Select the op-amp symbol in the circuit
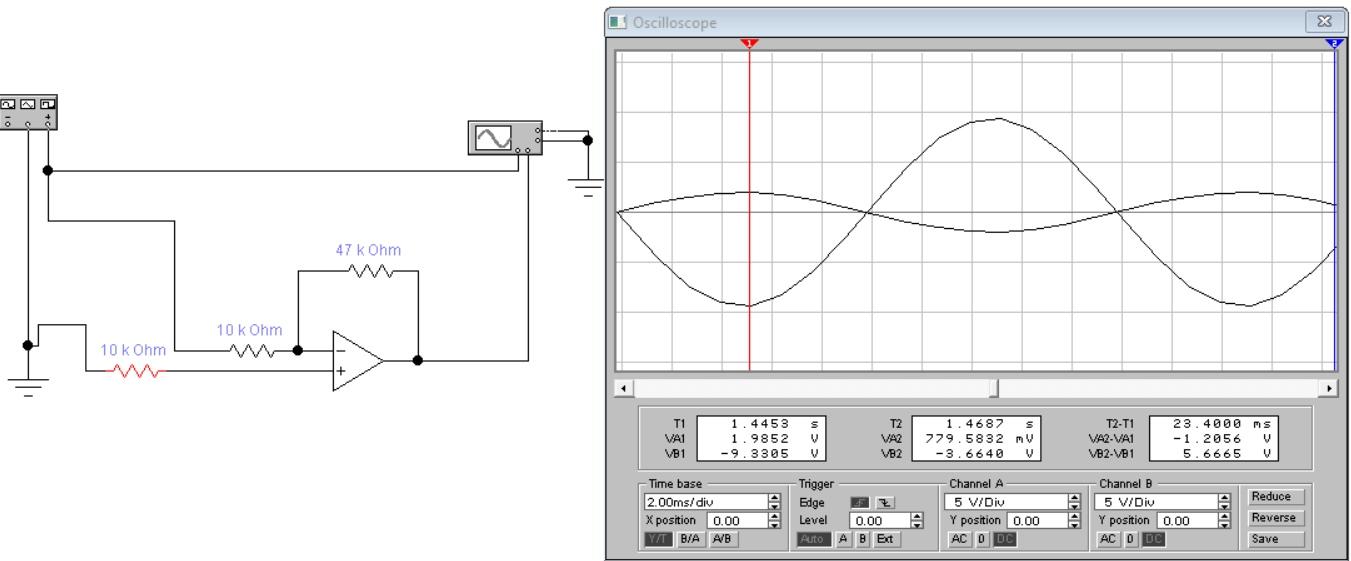The height and width of the screenshot is (561, 1351). 358,360
